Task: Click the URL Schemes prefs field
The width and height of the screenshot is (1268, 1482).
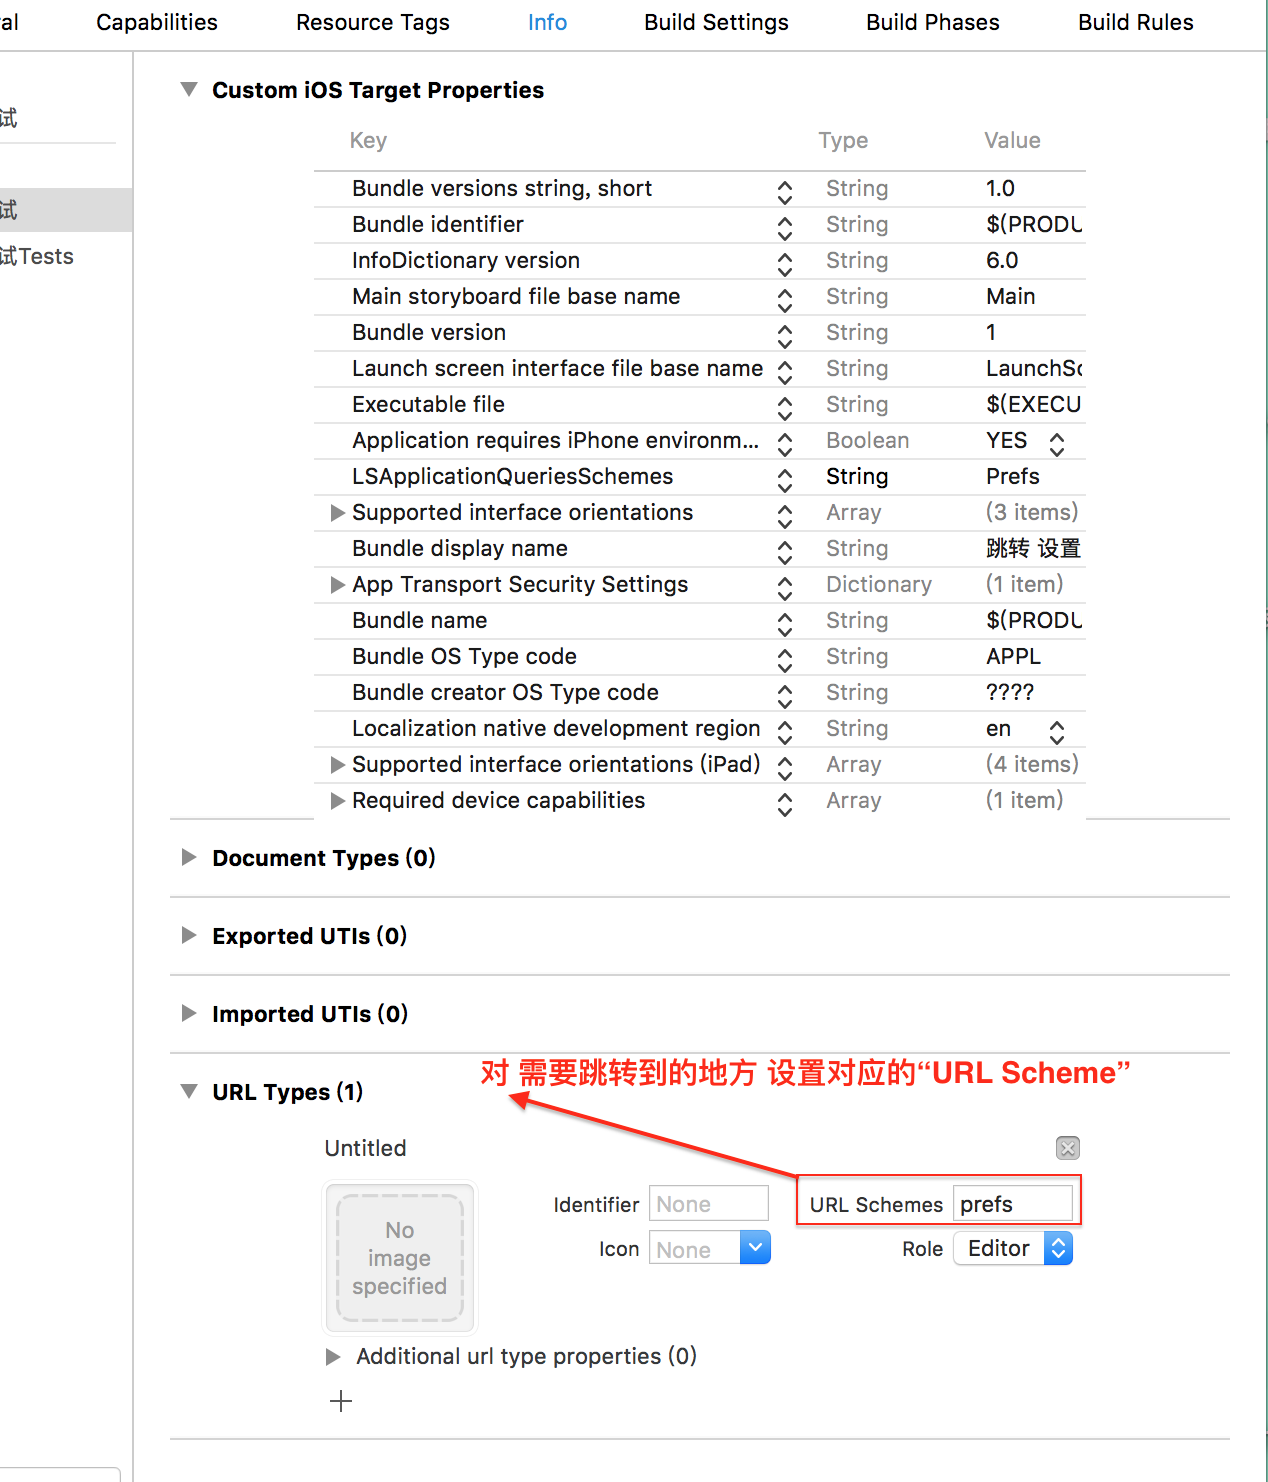Action: tap(1013, 1203)
